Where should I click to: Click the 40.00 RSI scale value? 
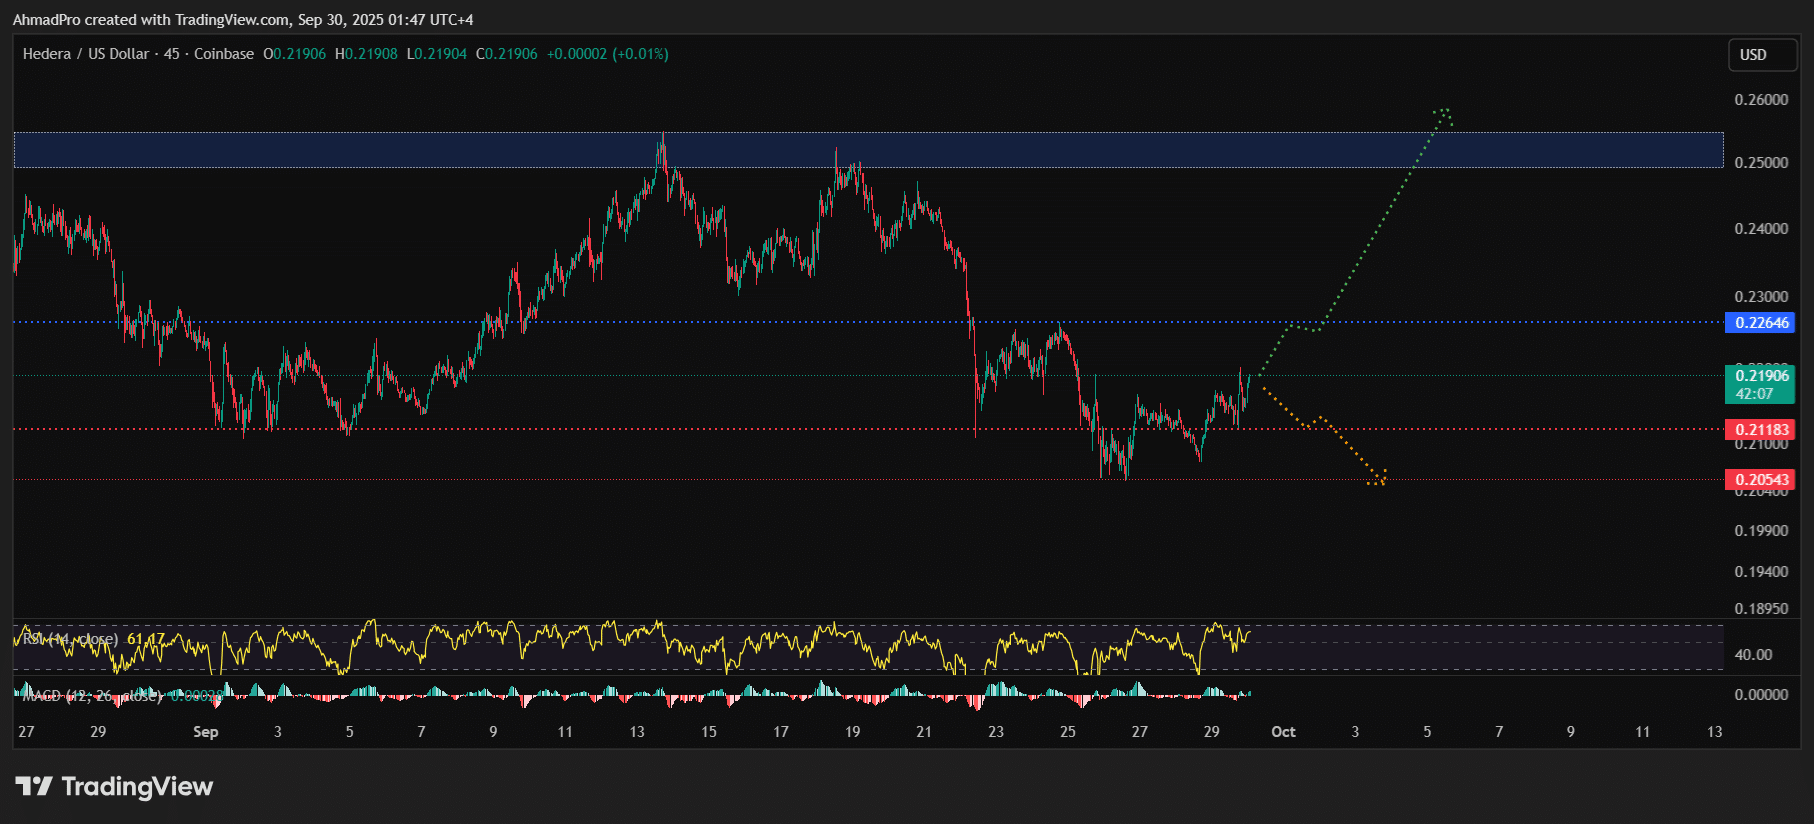1753,655
